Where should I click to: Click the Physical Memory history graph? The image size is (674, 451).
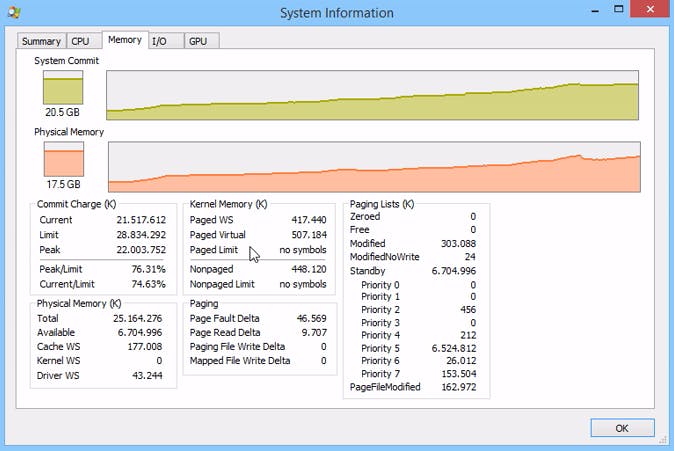(374, 167)
